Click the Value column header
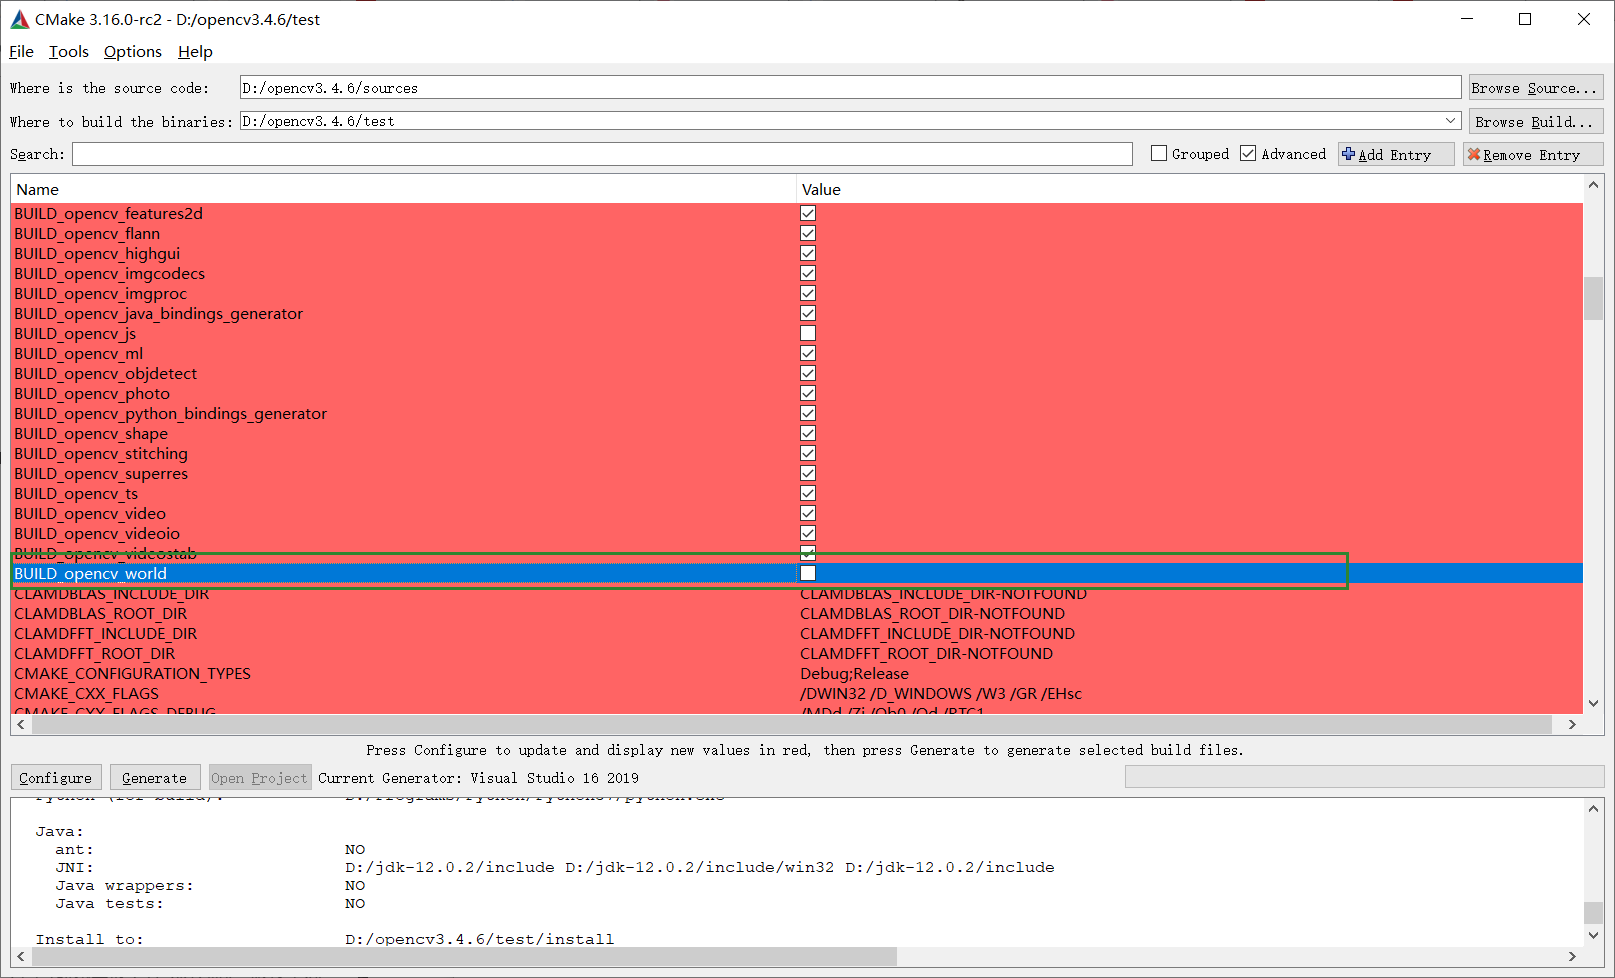1615x978 pixels. tap(1189, 189)
